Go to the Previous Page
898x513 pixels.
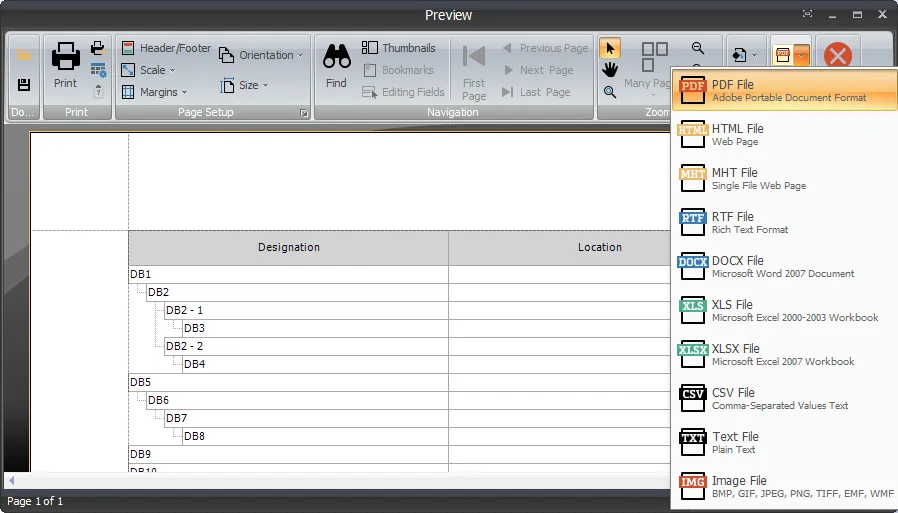pyautogui.click(x=545, y=48)
